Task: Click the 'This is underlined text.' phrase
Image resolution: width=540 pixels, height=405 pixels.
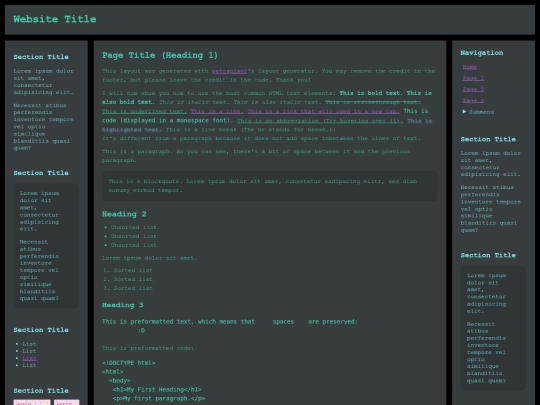Action: coord(144,111)
